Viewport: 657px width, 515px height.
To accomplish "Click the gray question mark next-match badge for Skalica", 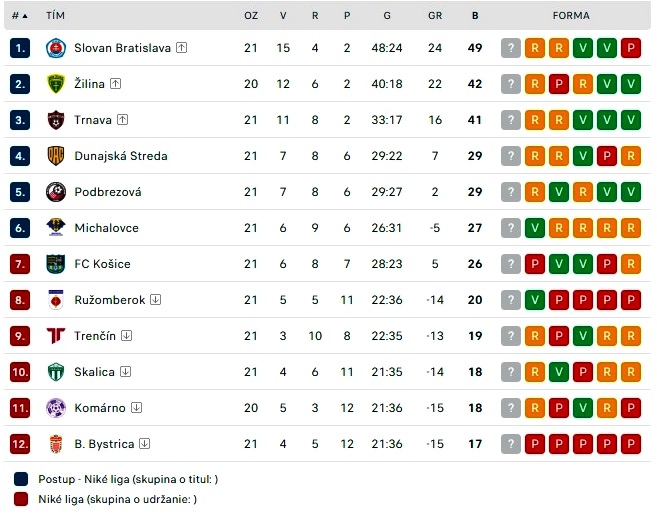I will (511, 372).
